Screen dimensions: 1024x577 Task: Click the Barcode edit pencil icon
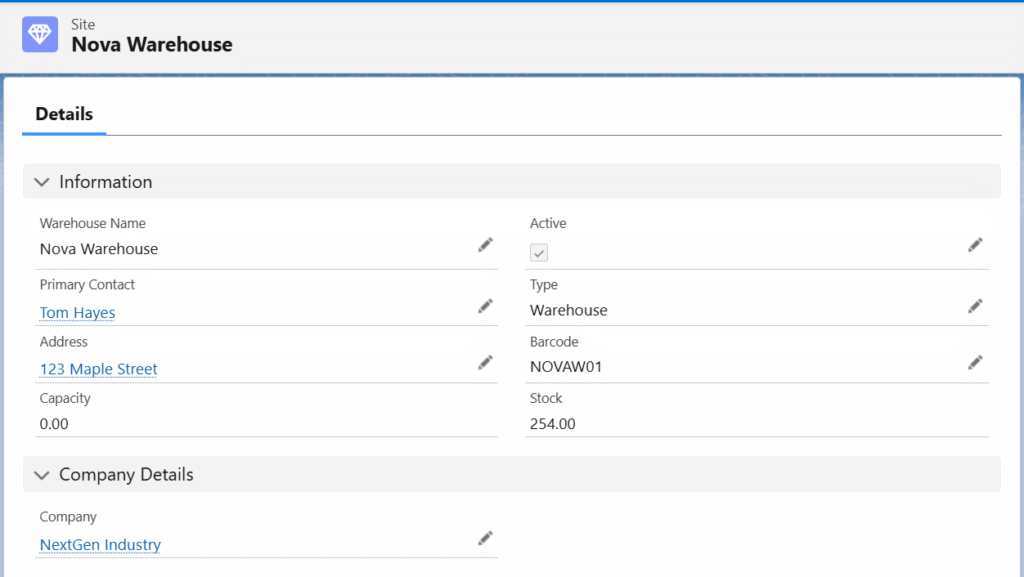pyautogui.click(x=975, y=363)
